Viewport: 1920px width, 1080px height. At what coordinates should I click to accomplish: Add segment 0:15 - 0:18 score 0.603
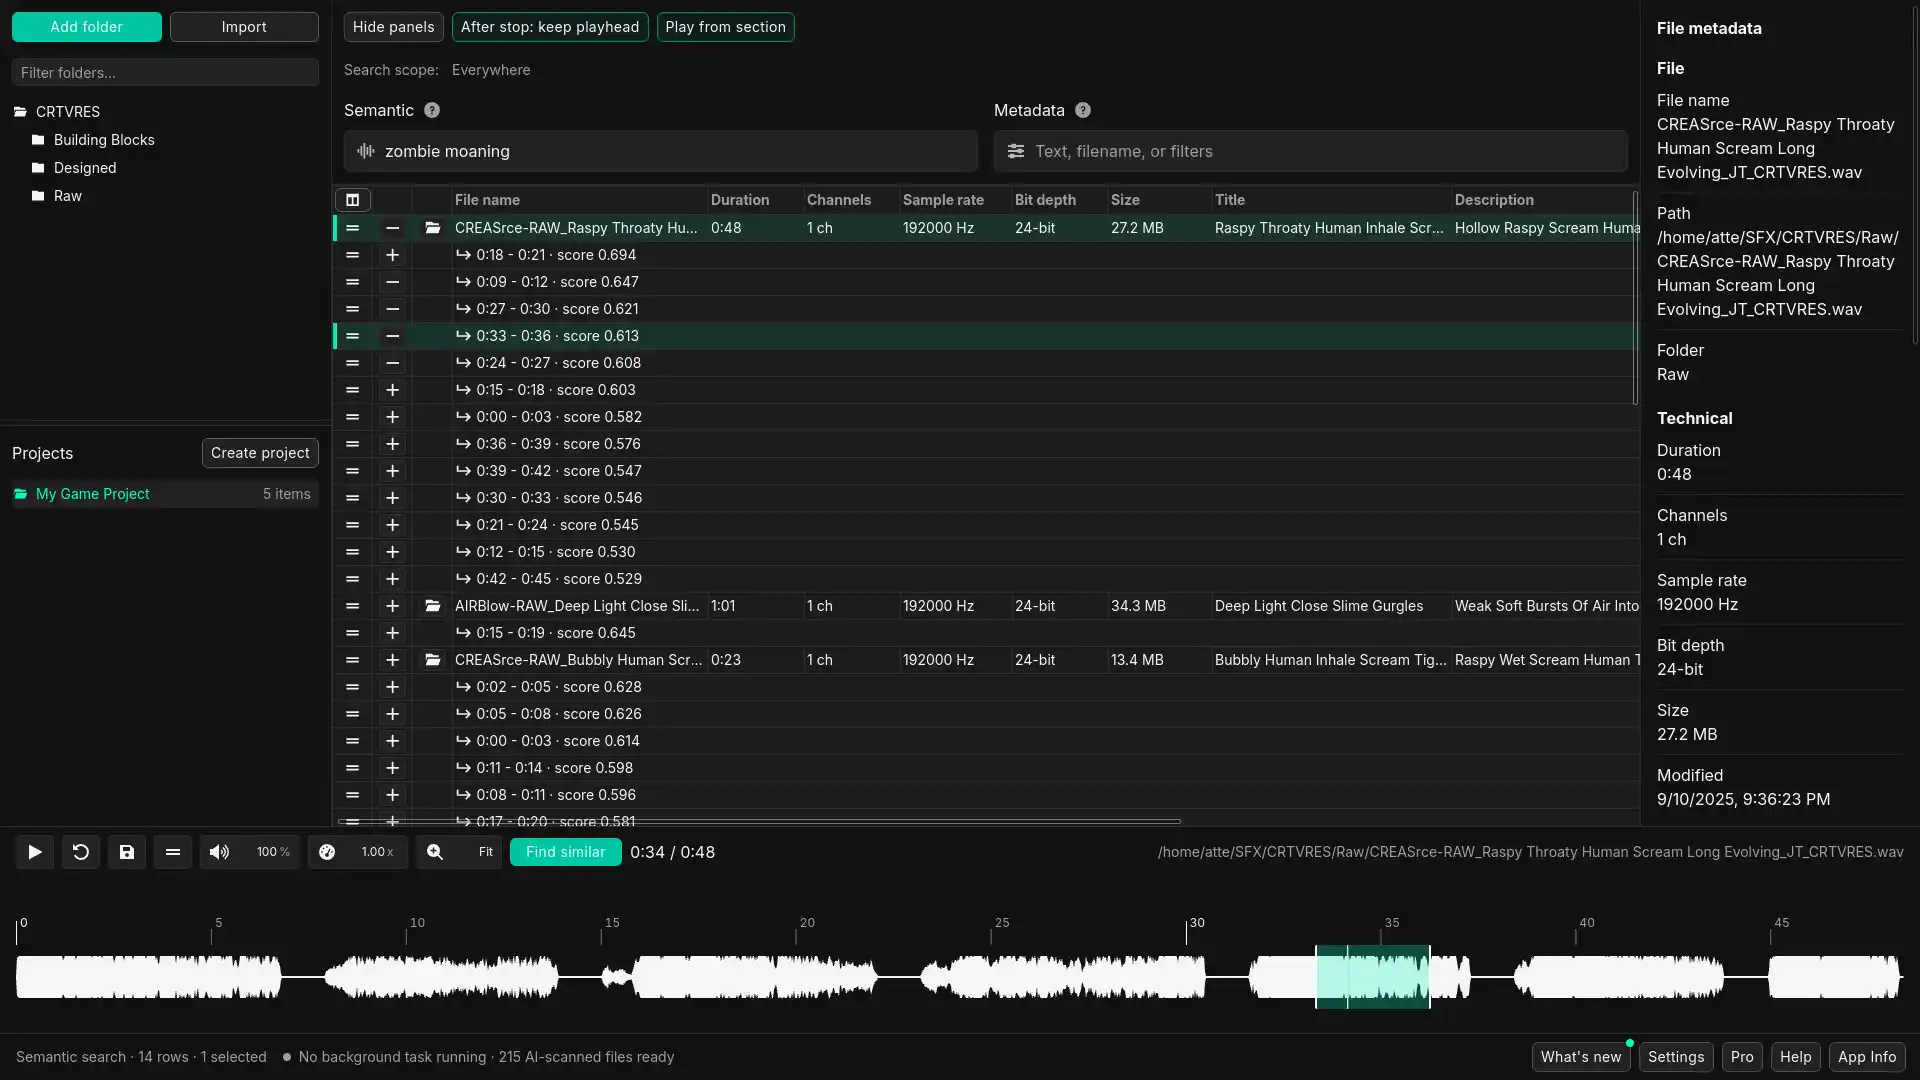click(393, 390)
